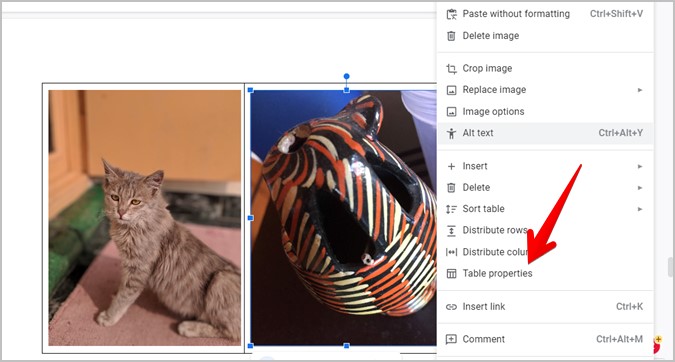Screen dimensions: 675x362
Task: Click the Distribute columns icon
Action: click(451, 252)
